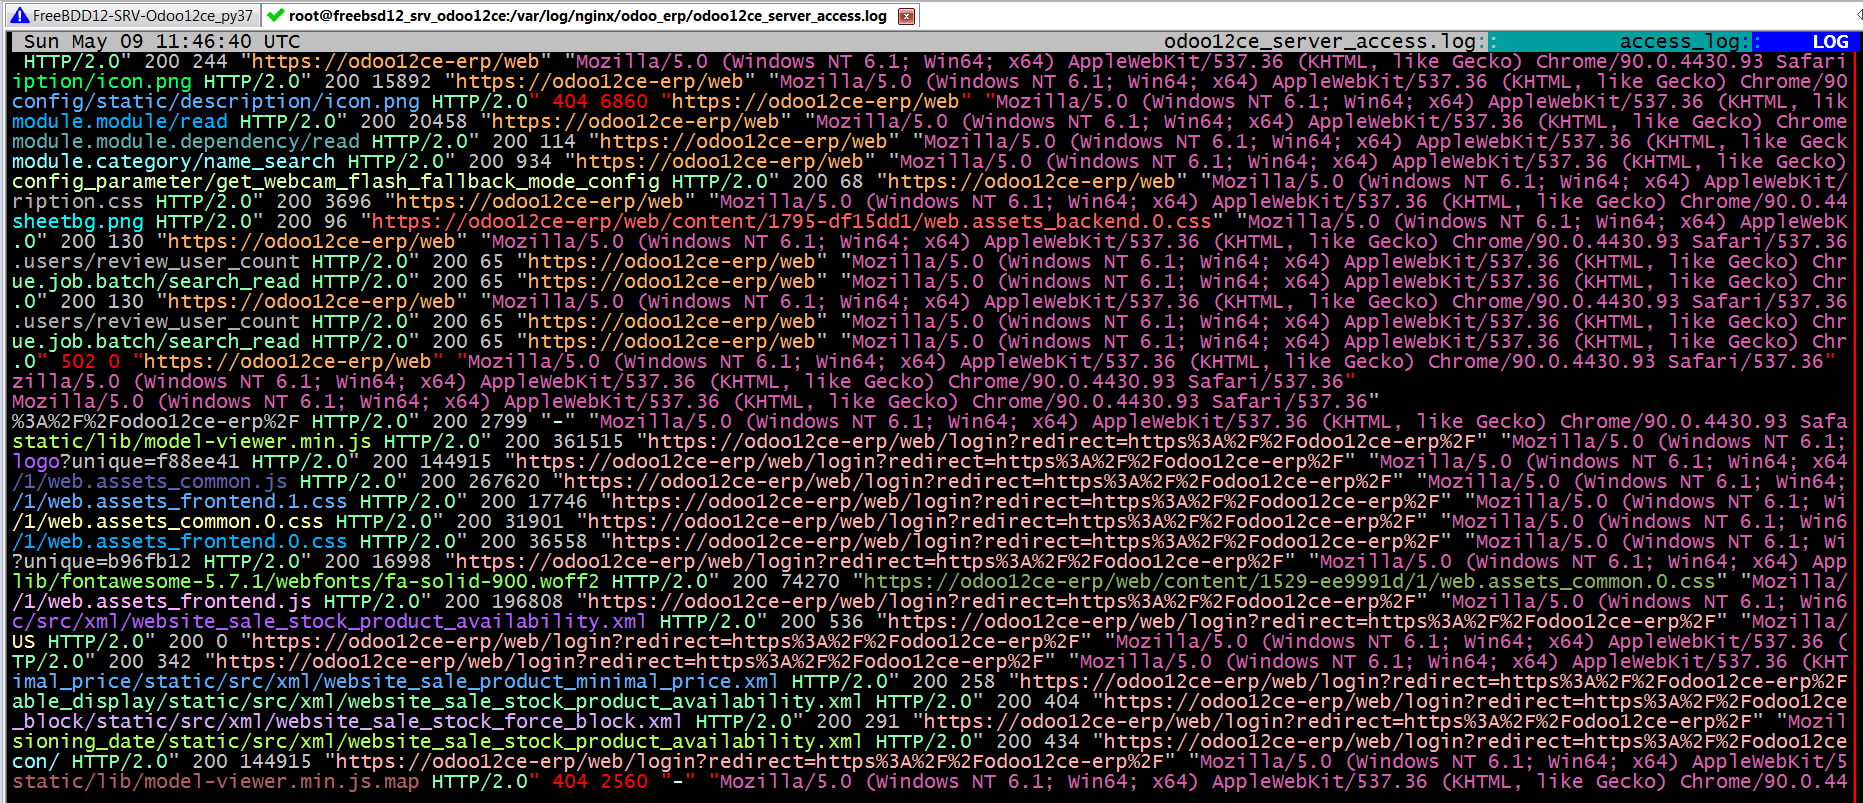Click the '200 361515' response size
The width and height of the screenshot is (1863, 803).
tap(564, 441)
